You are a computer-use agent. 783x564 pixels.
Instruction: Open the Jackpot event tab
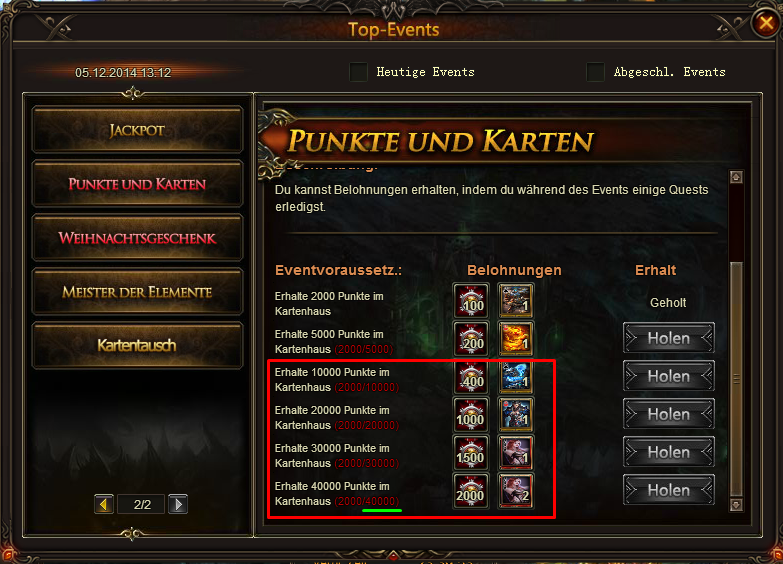pos(137,130)
